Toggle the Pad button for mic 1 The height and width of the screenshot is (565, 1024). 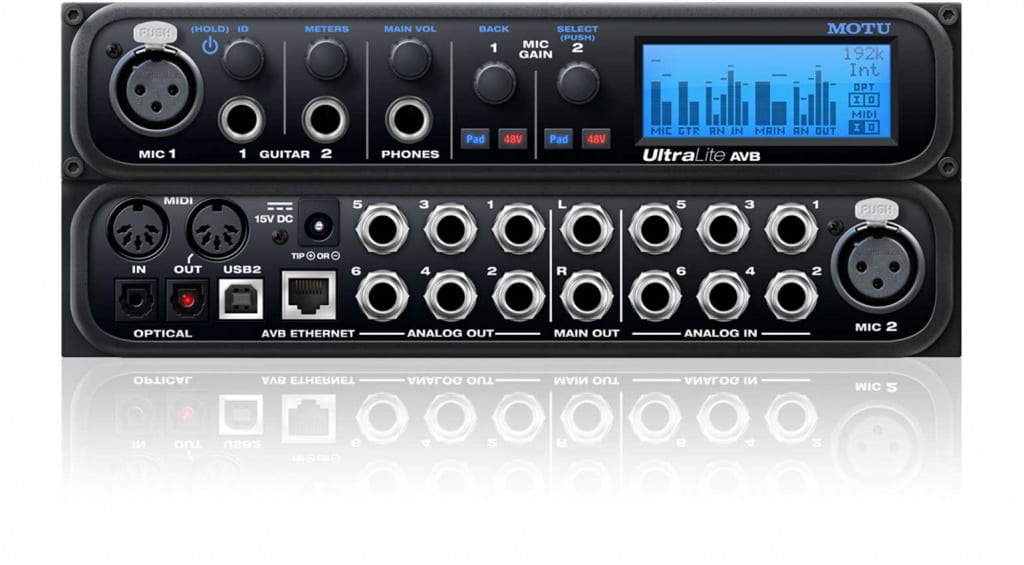pyautogui.click(x=475, y=139)
